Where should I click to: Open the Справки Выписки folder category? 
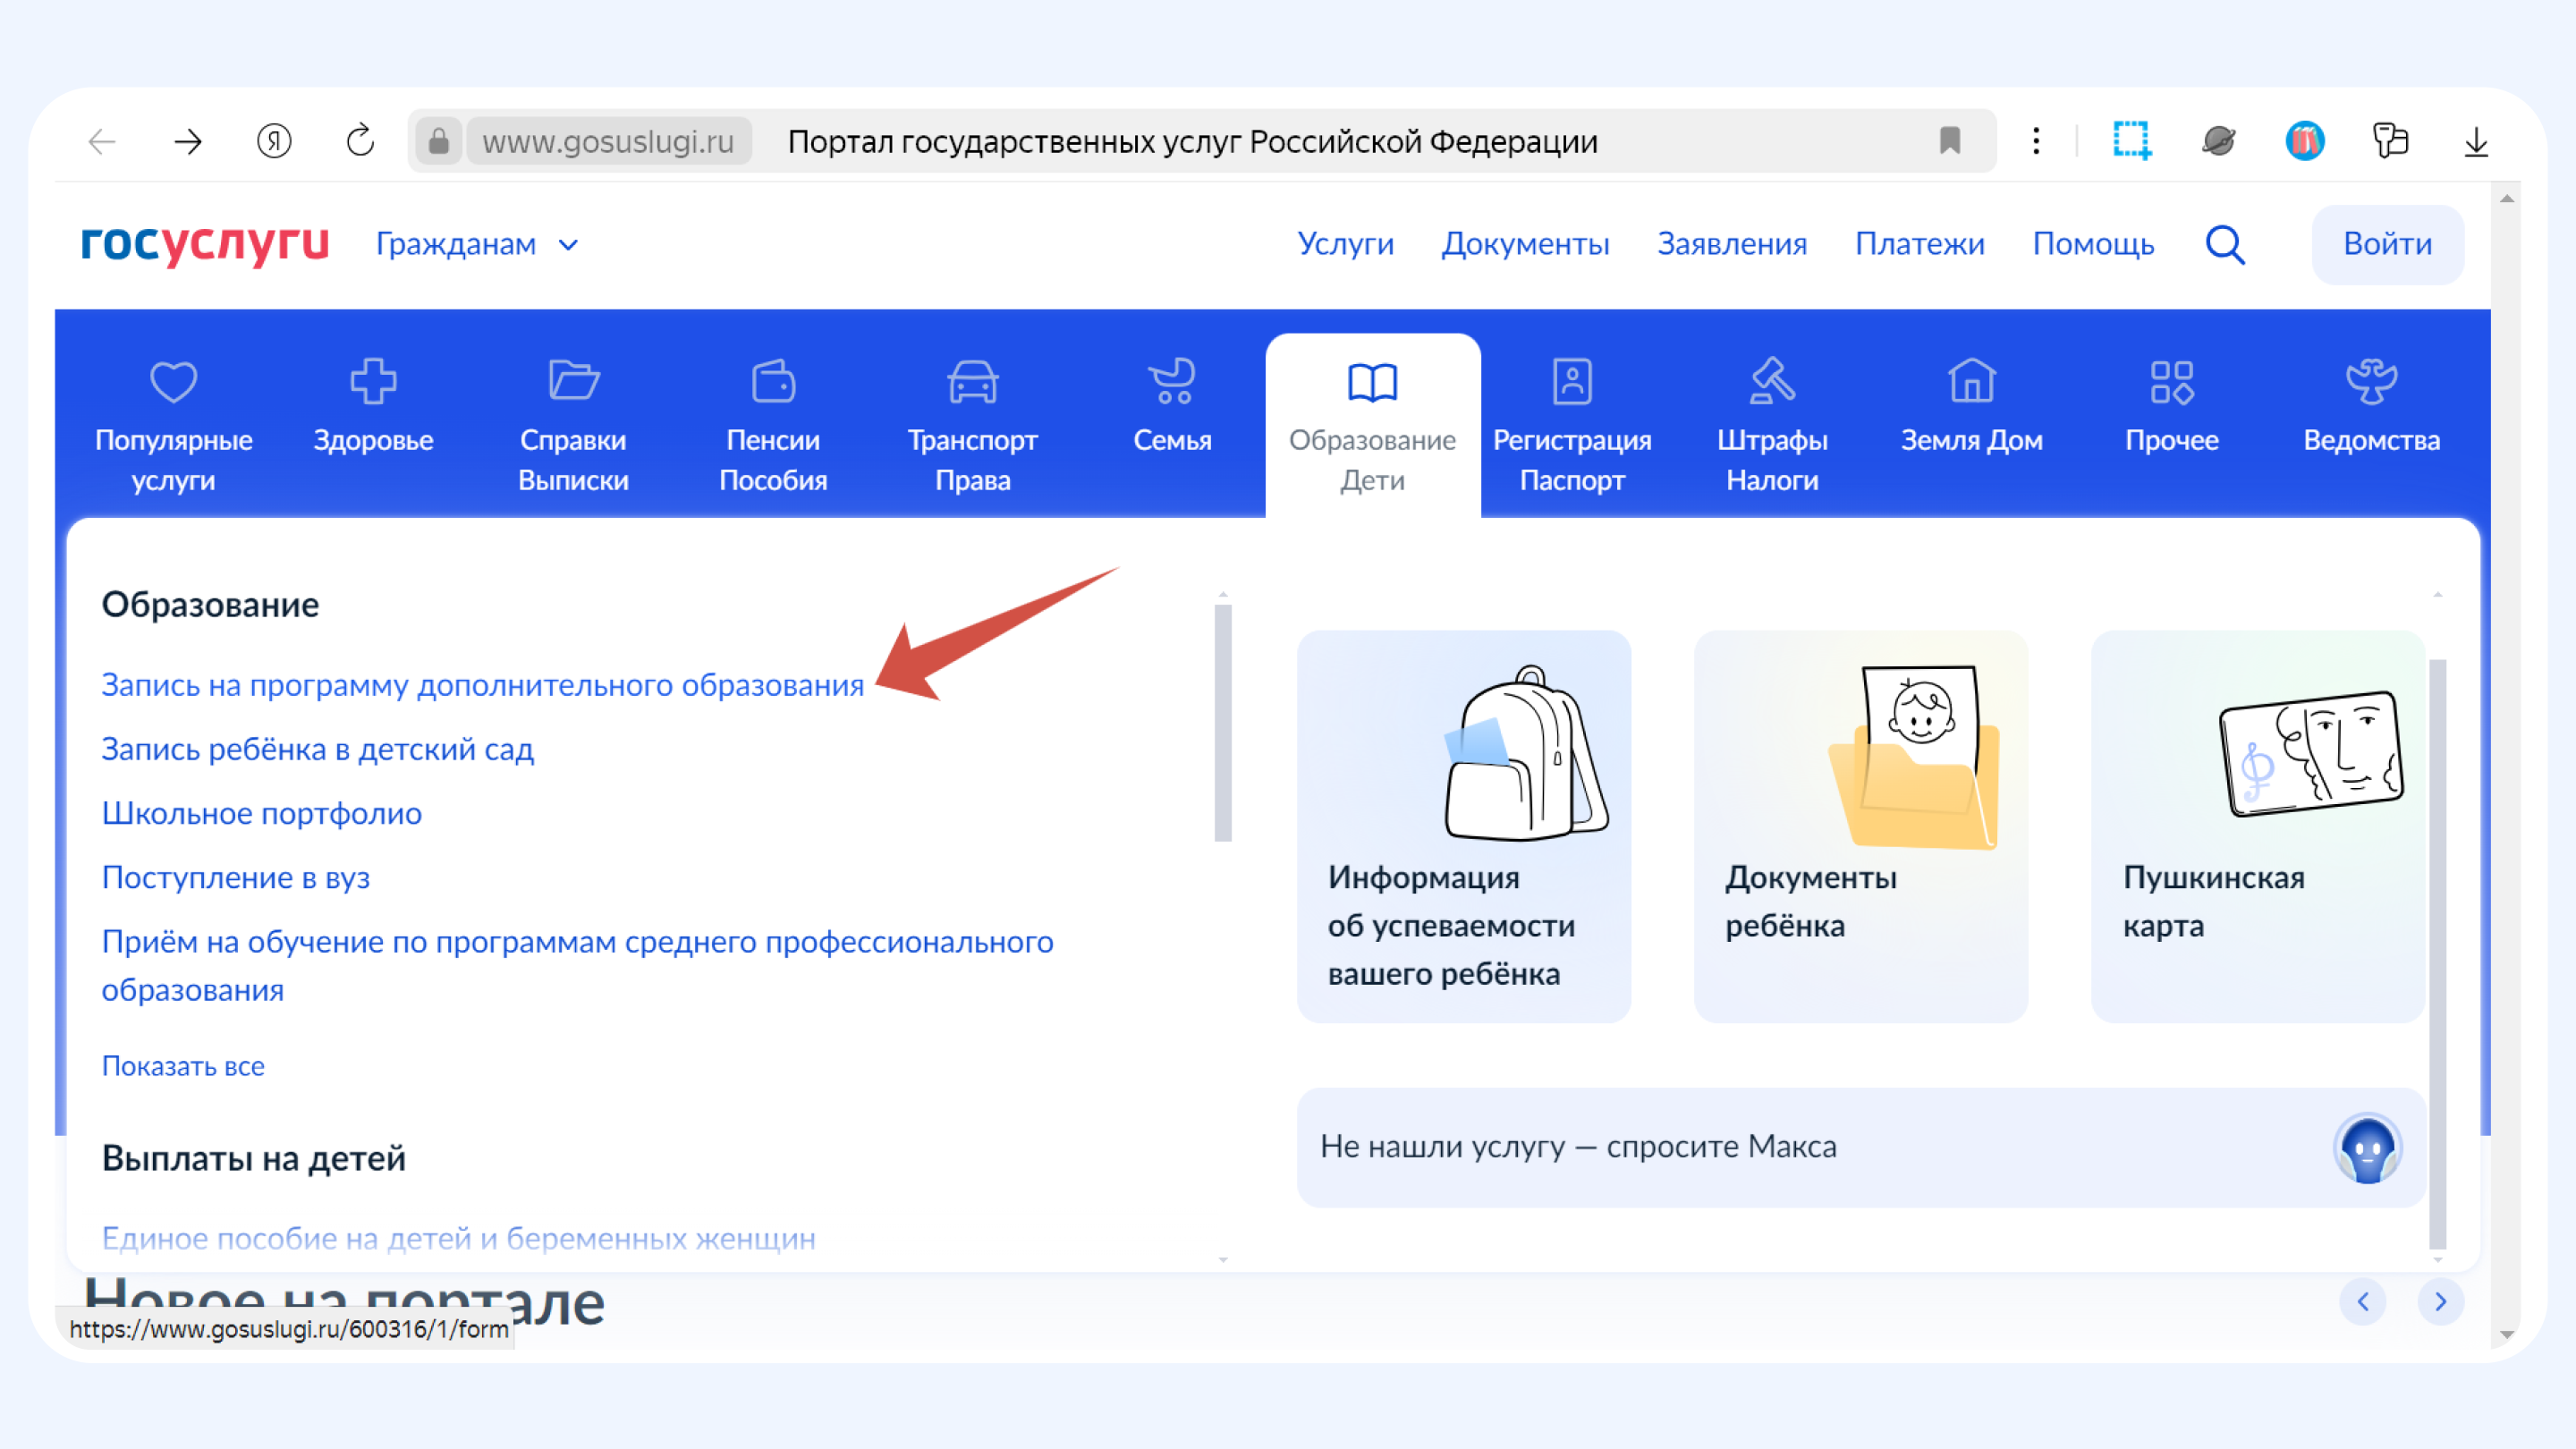click(x=573, y=425)
